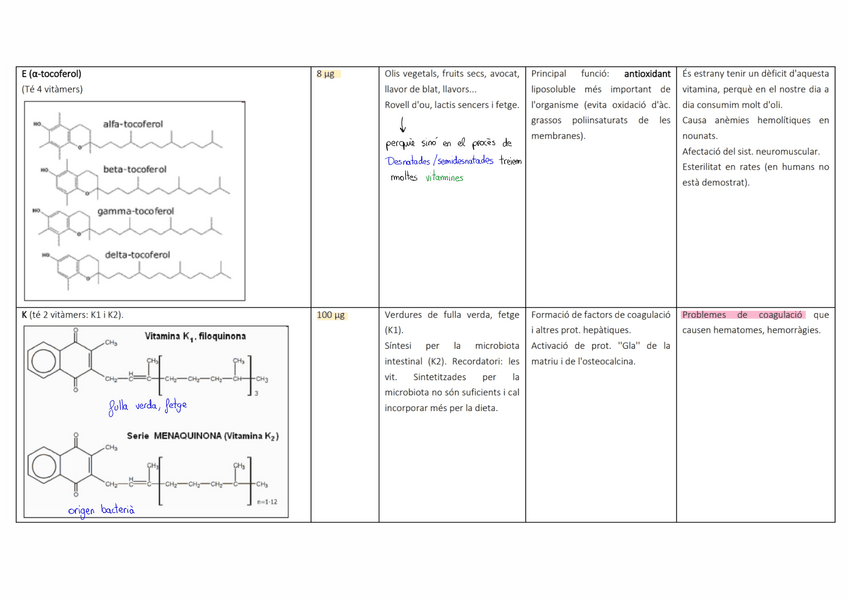Viewport: 848px width, 600px height.
Task: Click 'n=1-12' subscript in menaquinona diagram
Action: coord(267,502)
